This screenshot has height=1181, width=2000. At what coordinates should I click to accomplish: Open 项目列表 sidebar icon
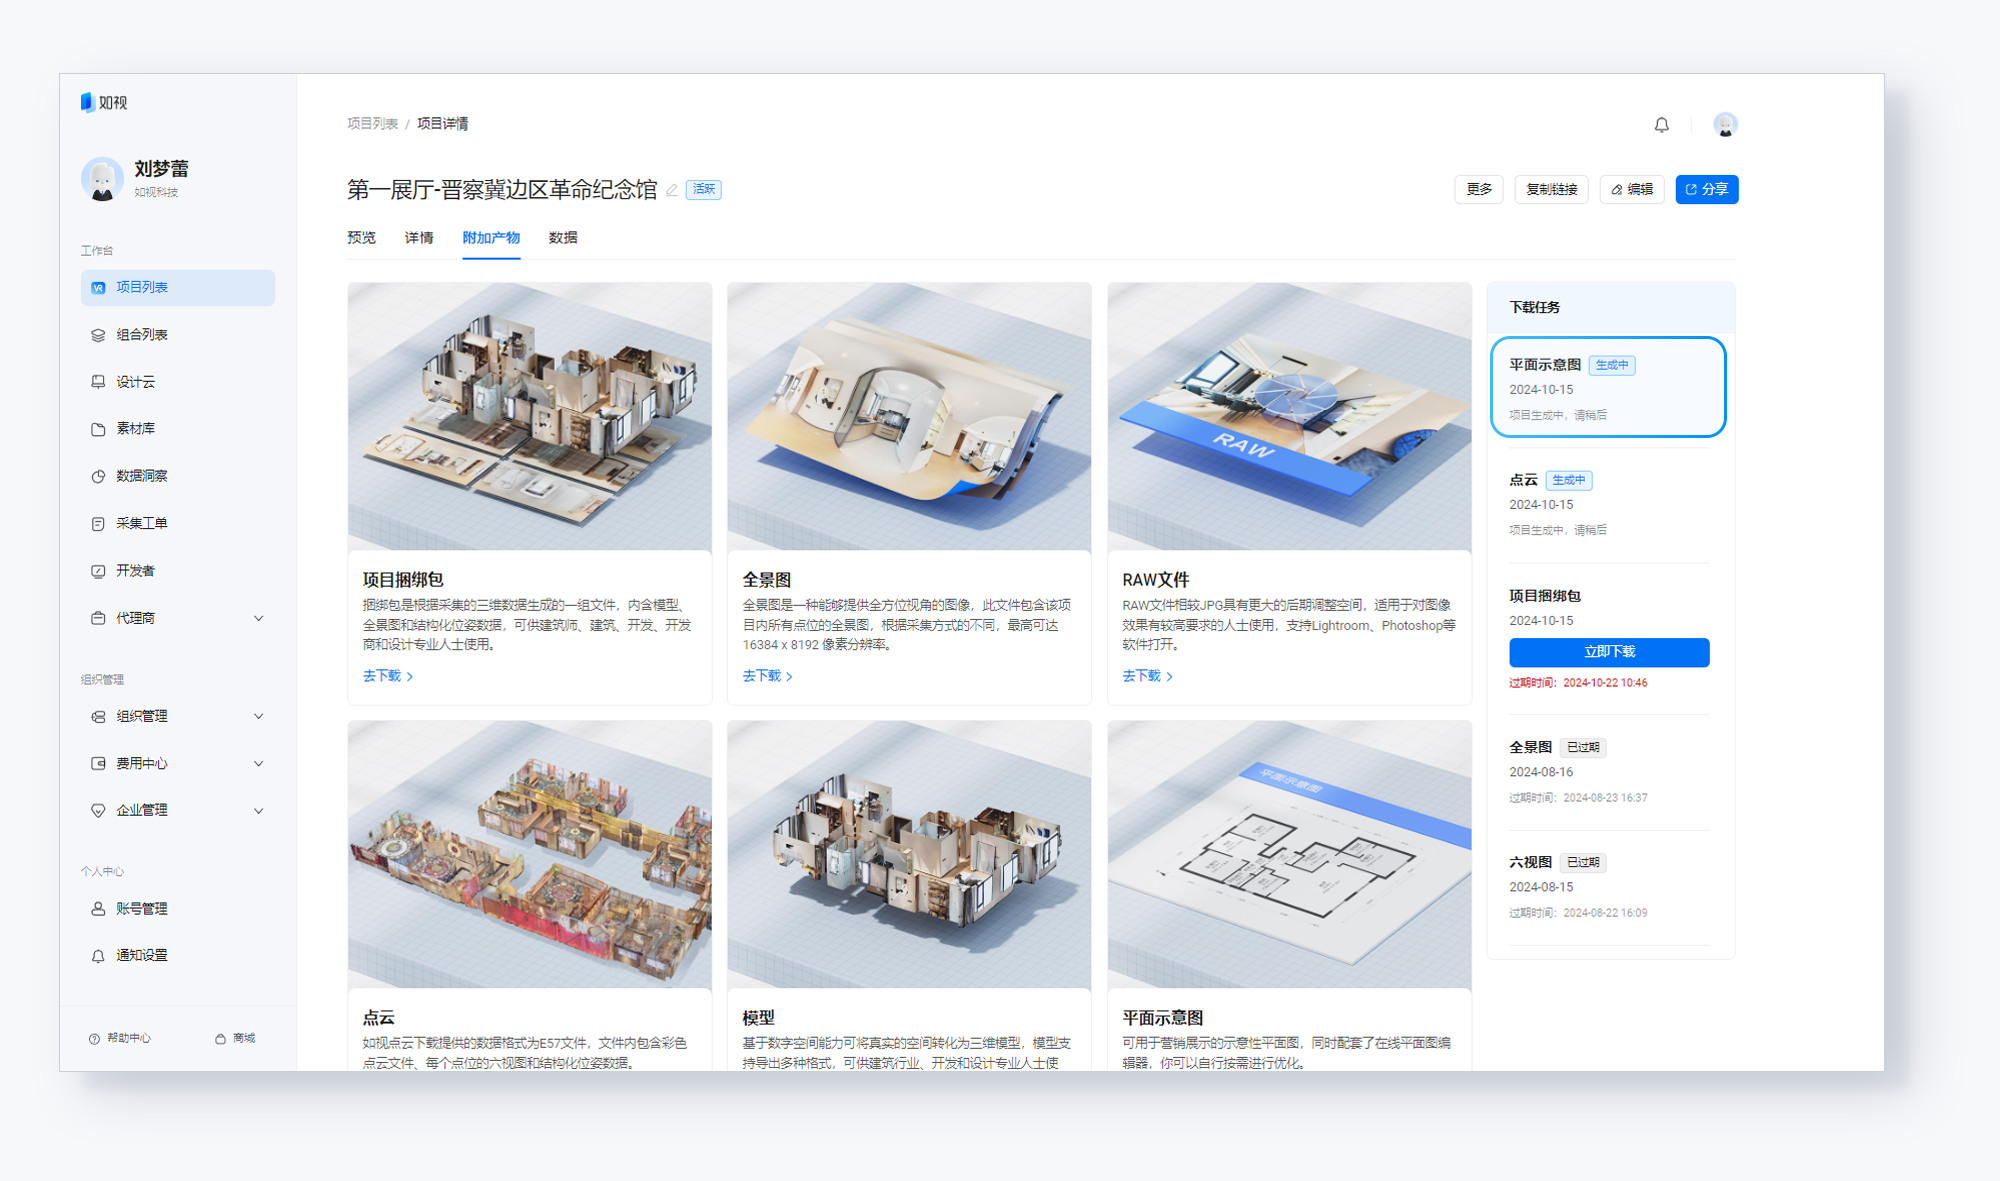(x=98, y=288)
